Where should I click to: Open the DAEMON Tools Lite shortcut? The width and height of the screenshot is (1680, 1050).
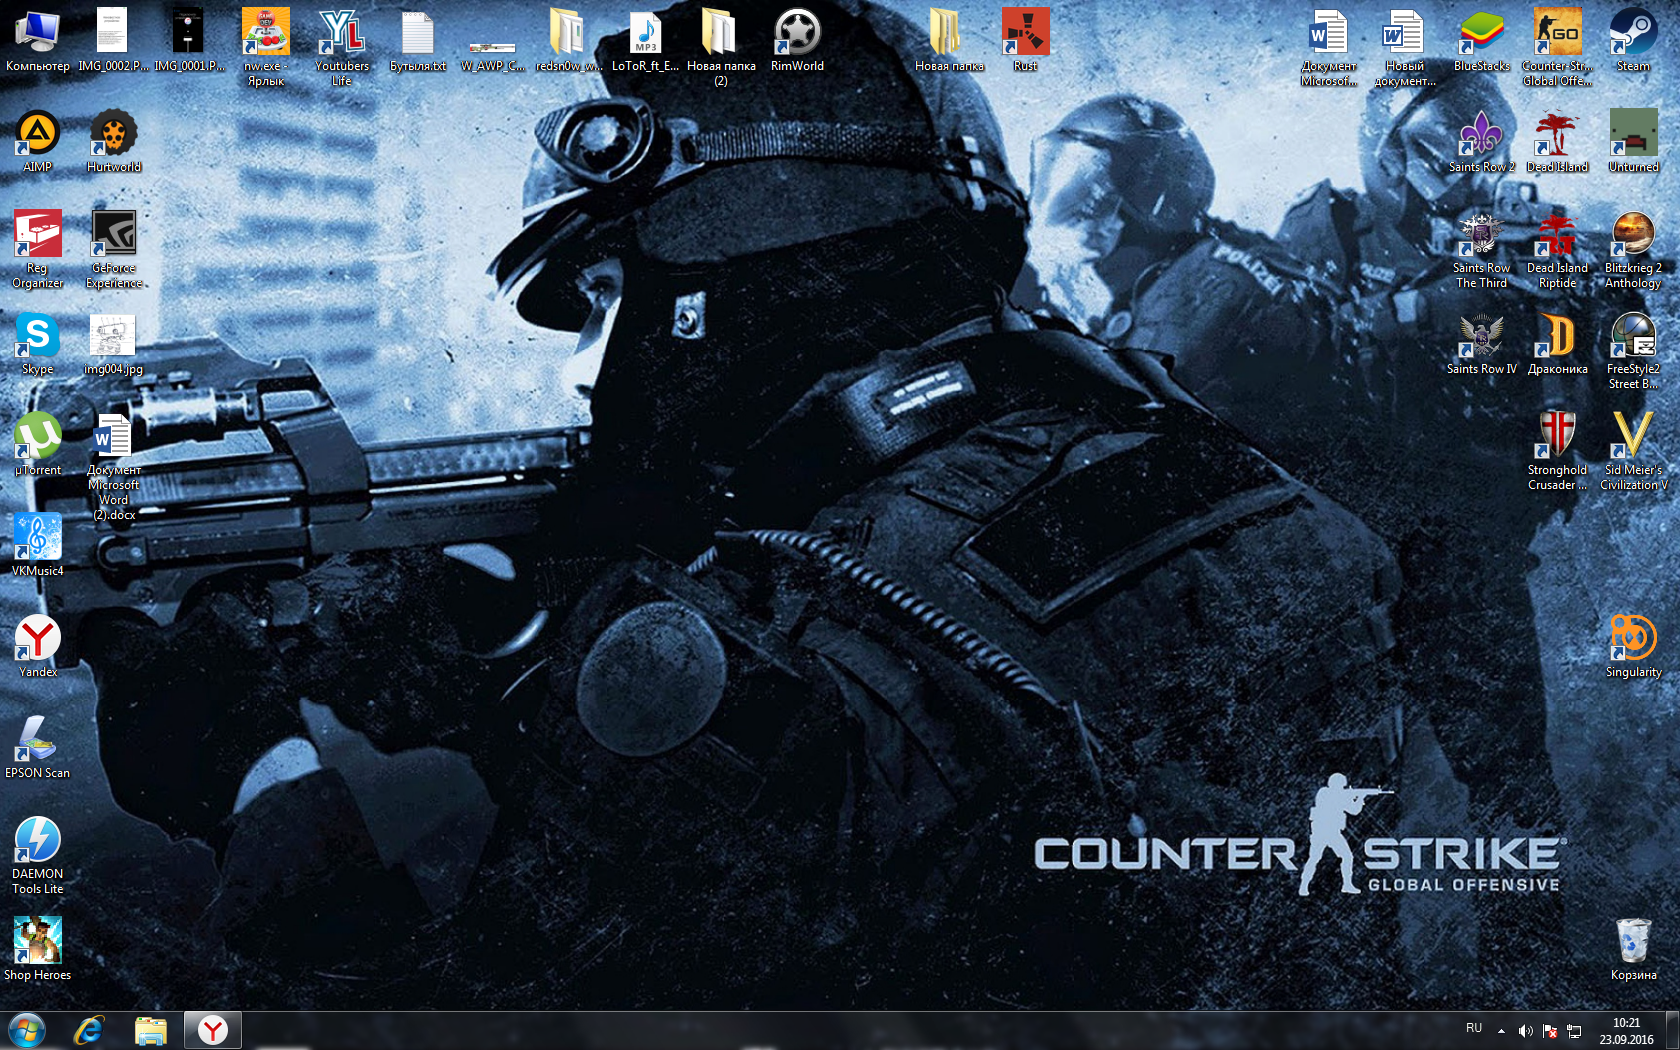(38, 855)
